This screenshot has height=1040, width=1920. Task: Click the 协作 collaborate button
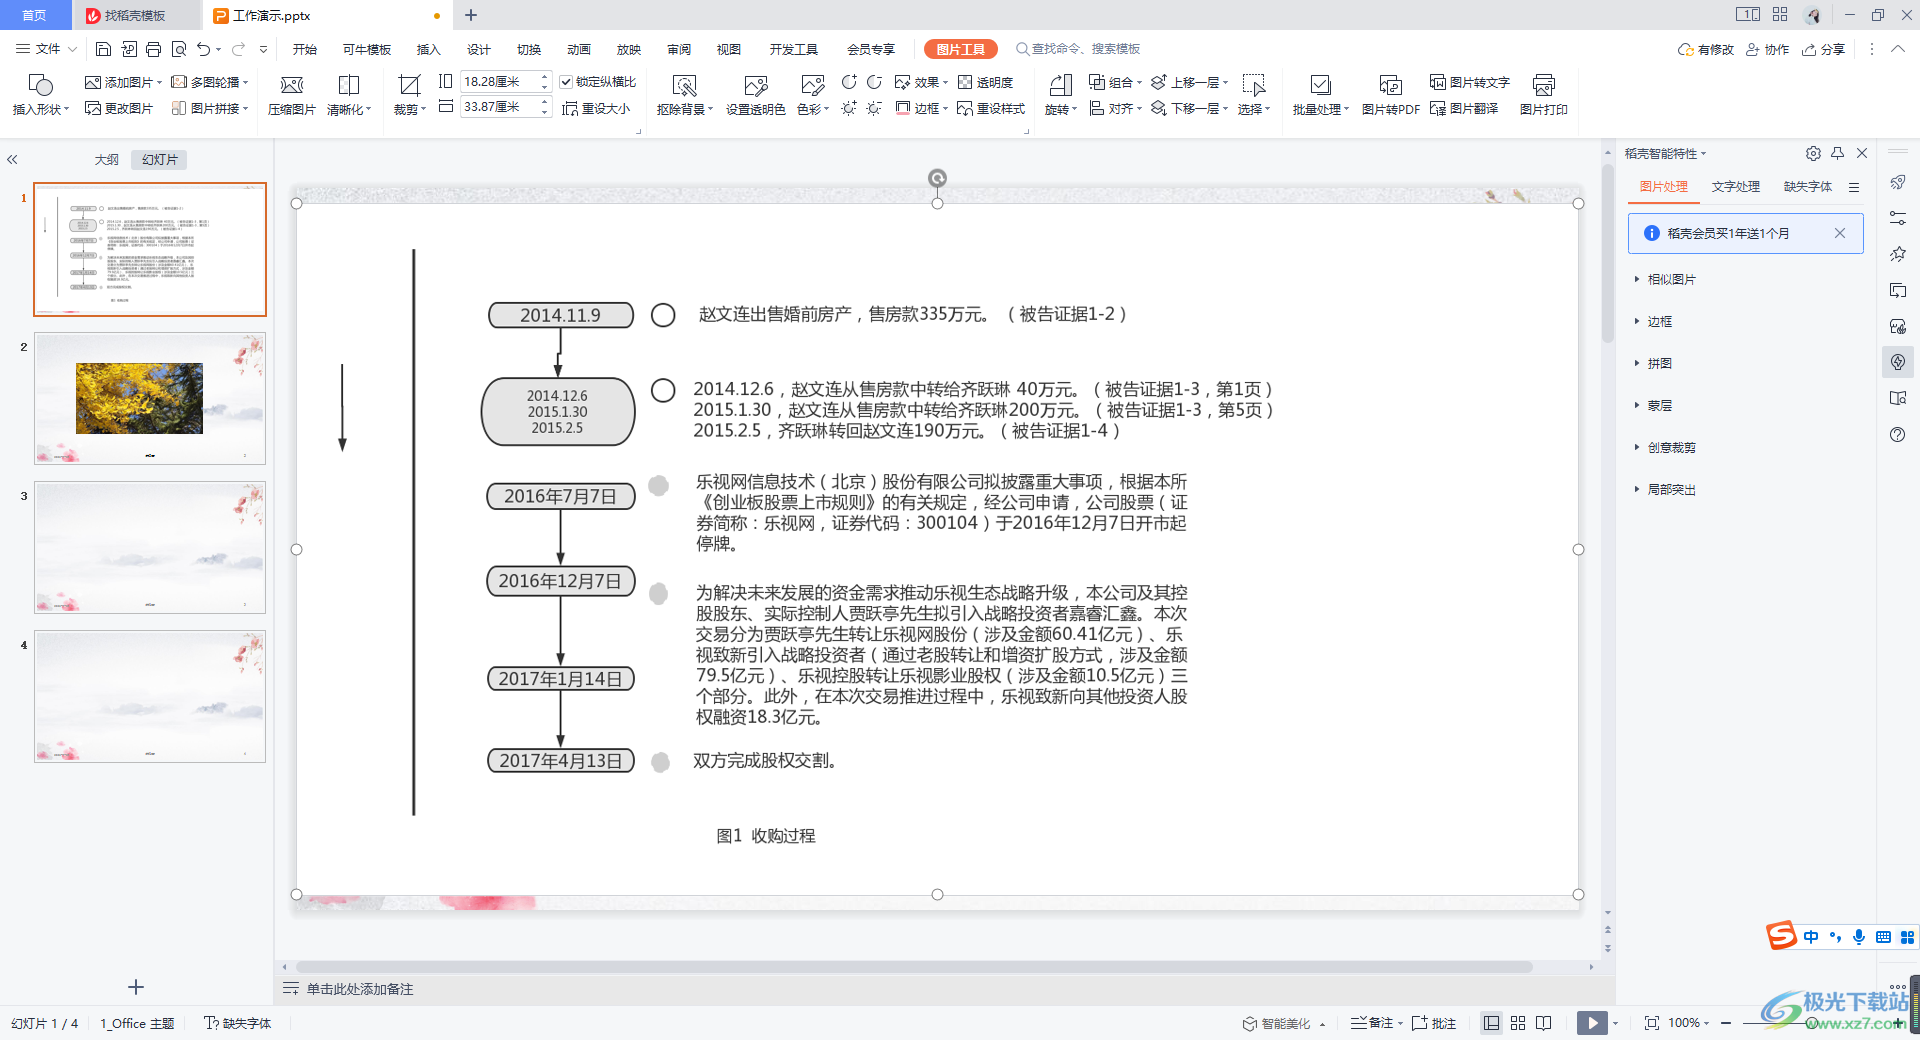[1768, 49]
